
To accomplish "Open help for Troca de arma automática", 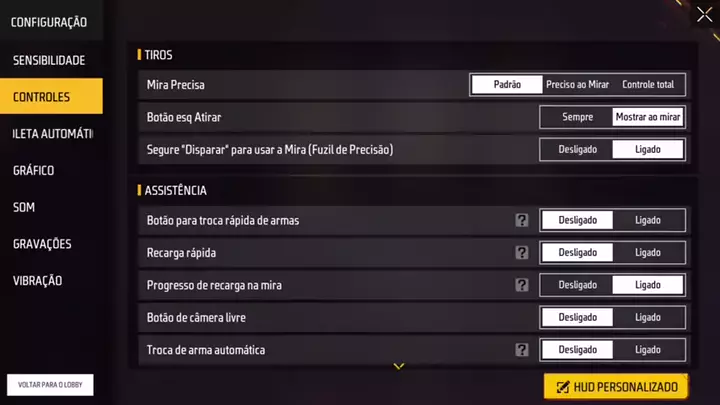I will click(521, 350).
